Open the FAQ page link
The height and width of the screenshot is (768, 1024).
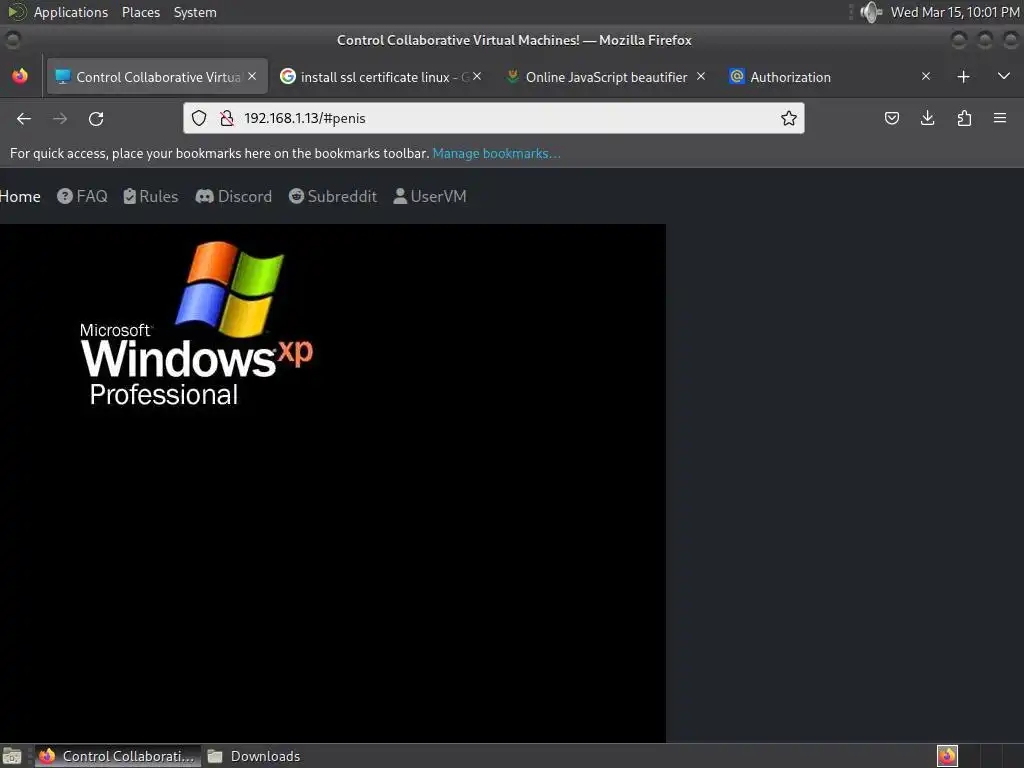click(82, 197)
